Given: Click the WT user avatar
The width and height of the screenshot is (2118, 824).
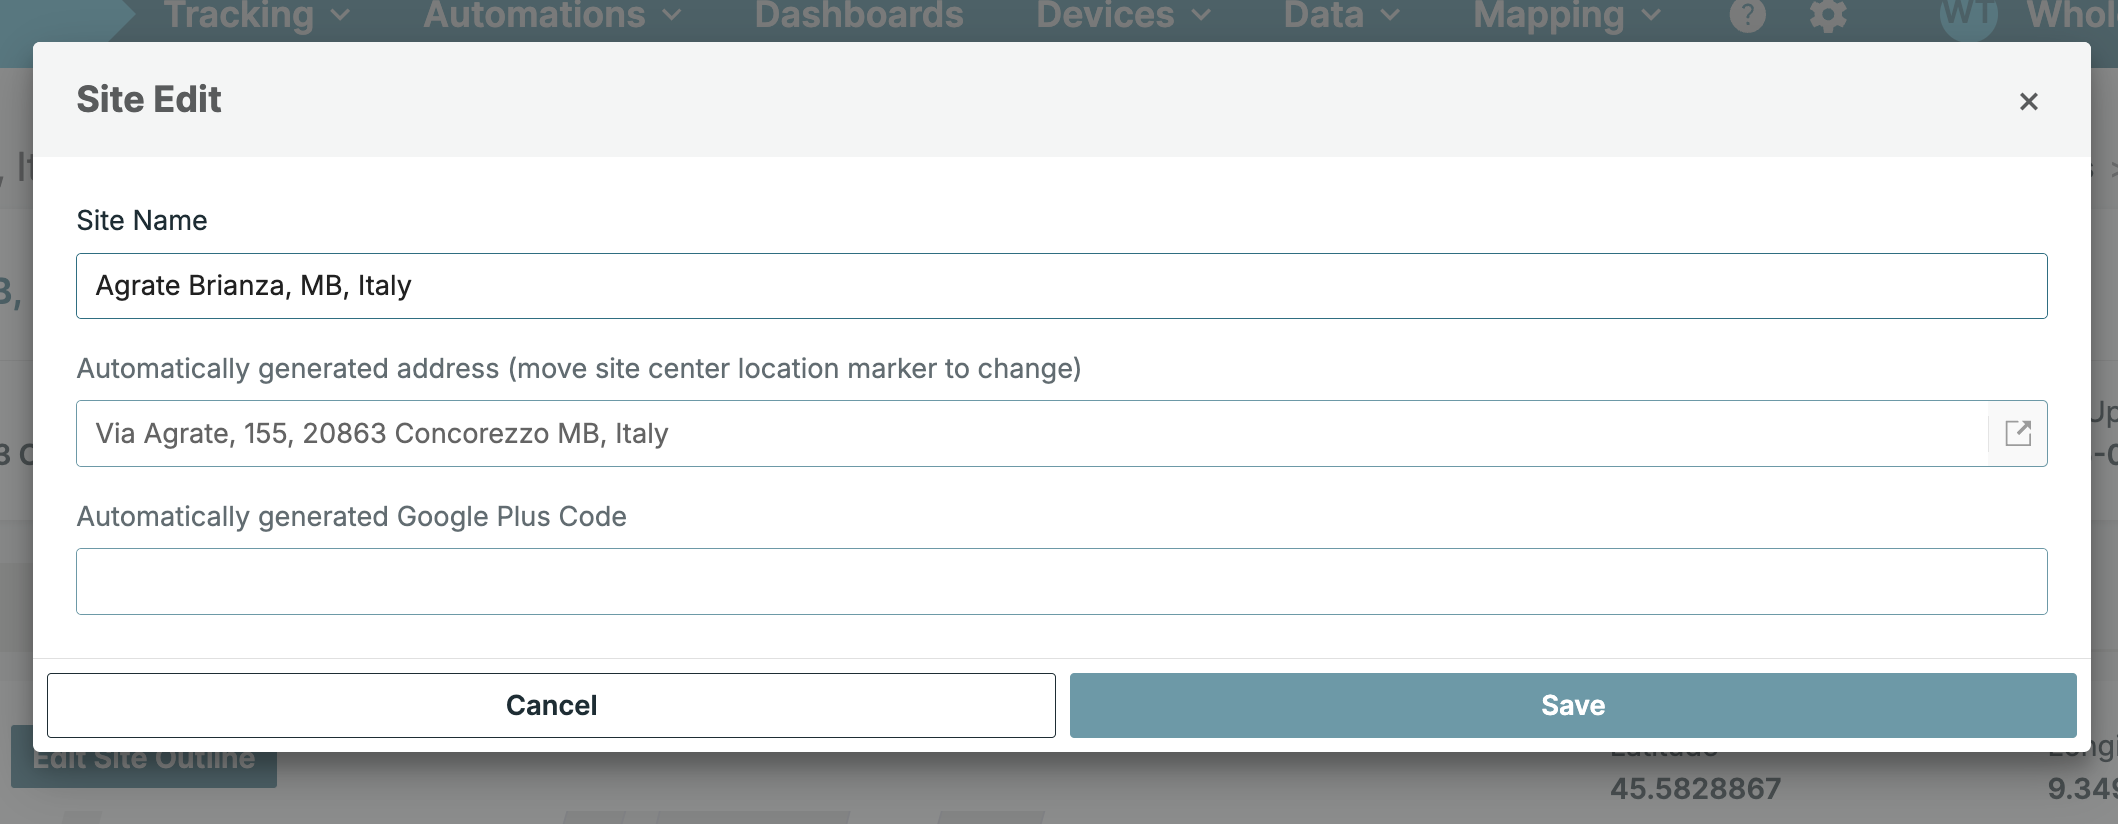Looking at the screenshot, I should [x=1968, y=16].
